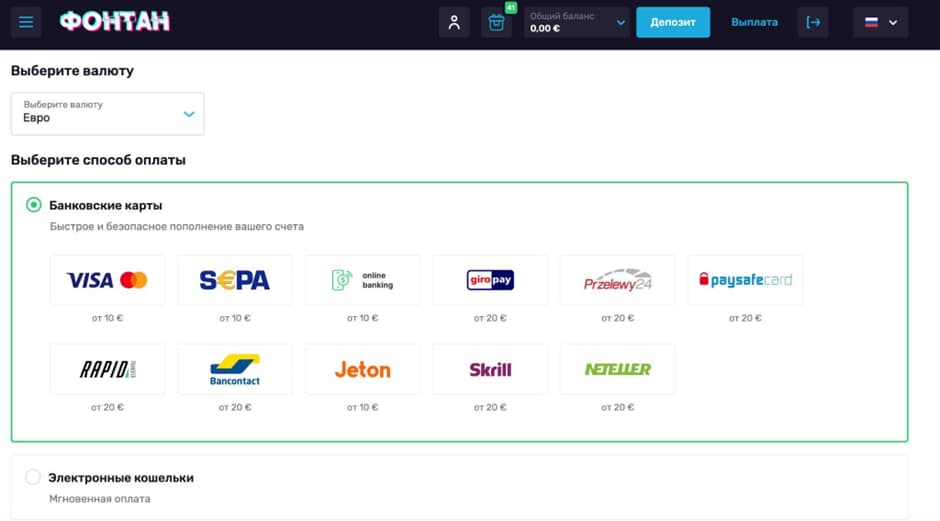The height and width of the screenshot is (521, 940).
Task: Select the SEPA payment option
Action: pos(235,280)
